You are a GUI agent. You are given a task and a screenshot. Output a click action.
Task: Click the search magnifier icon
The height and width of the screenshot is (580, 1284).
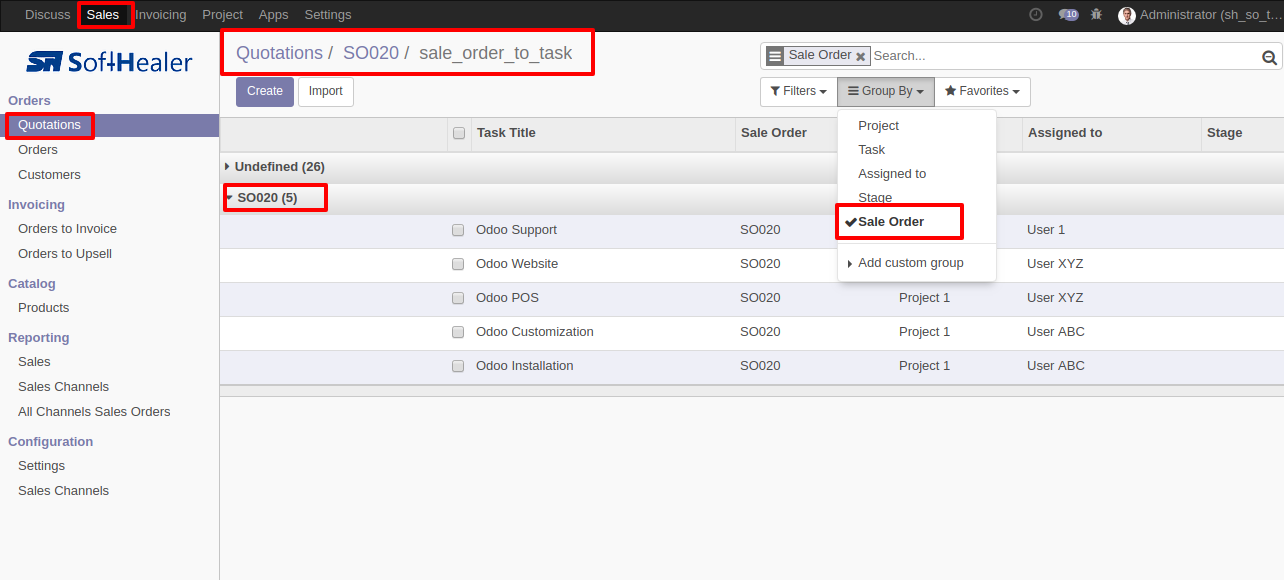click(1270, 57)
